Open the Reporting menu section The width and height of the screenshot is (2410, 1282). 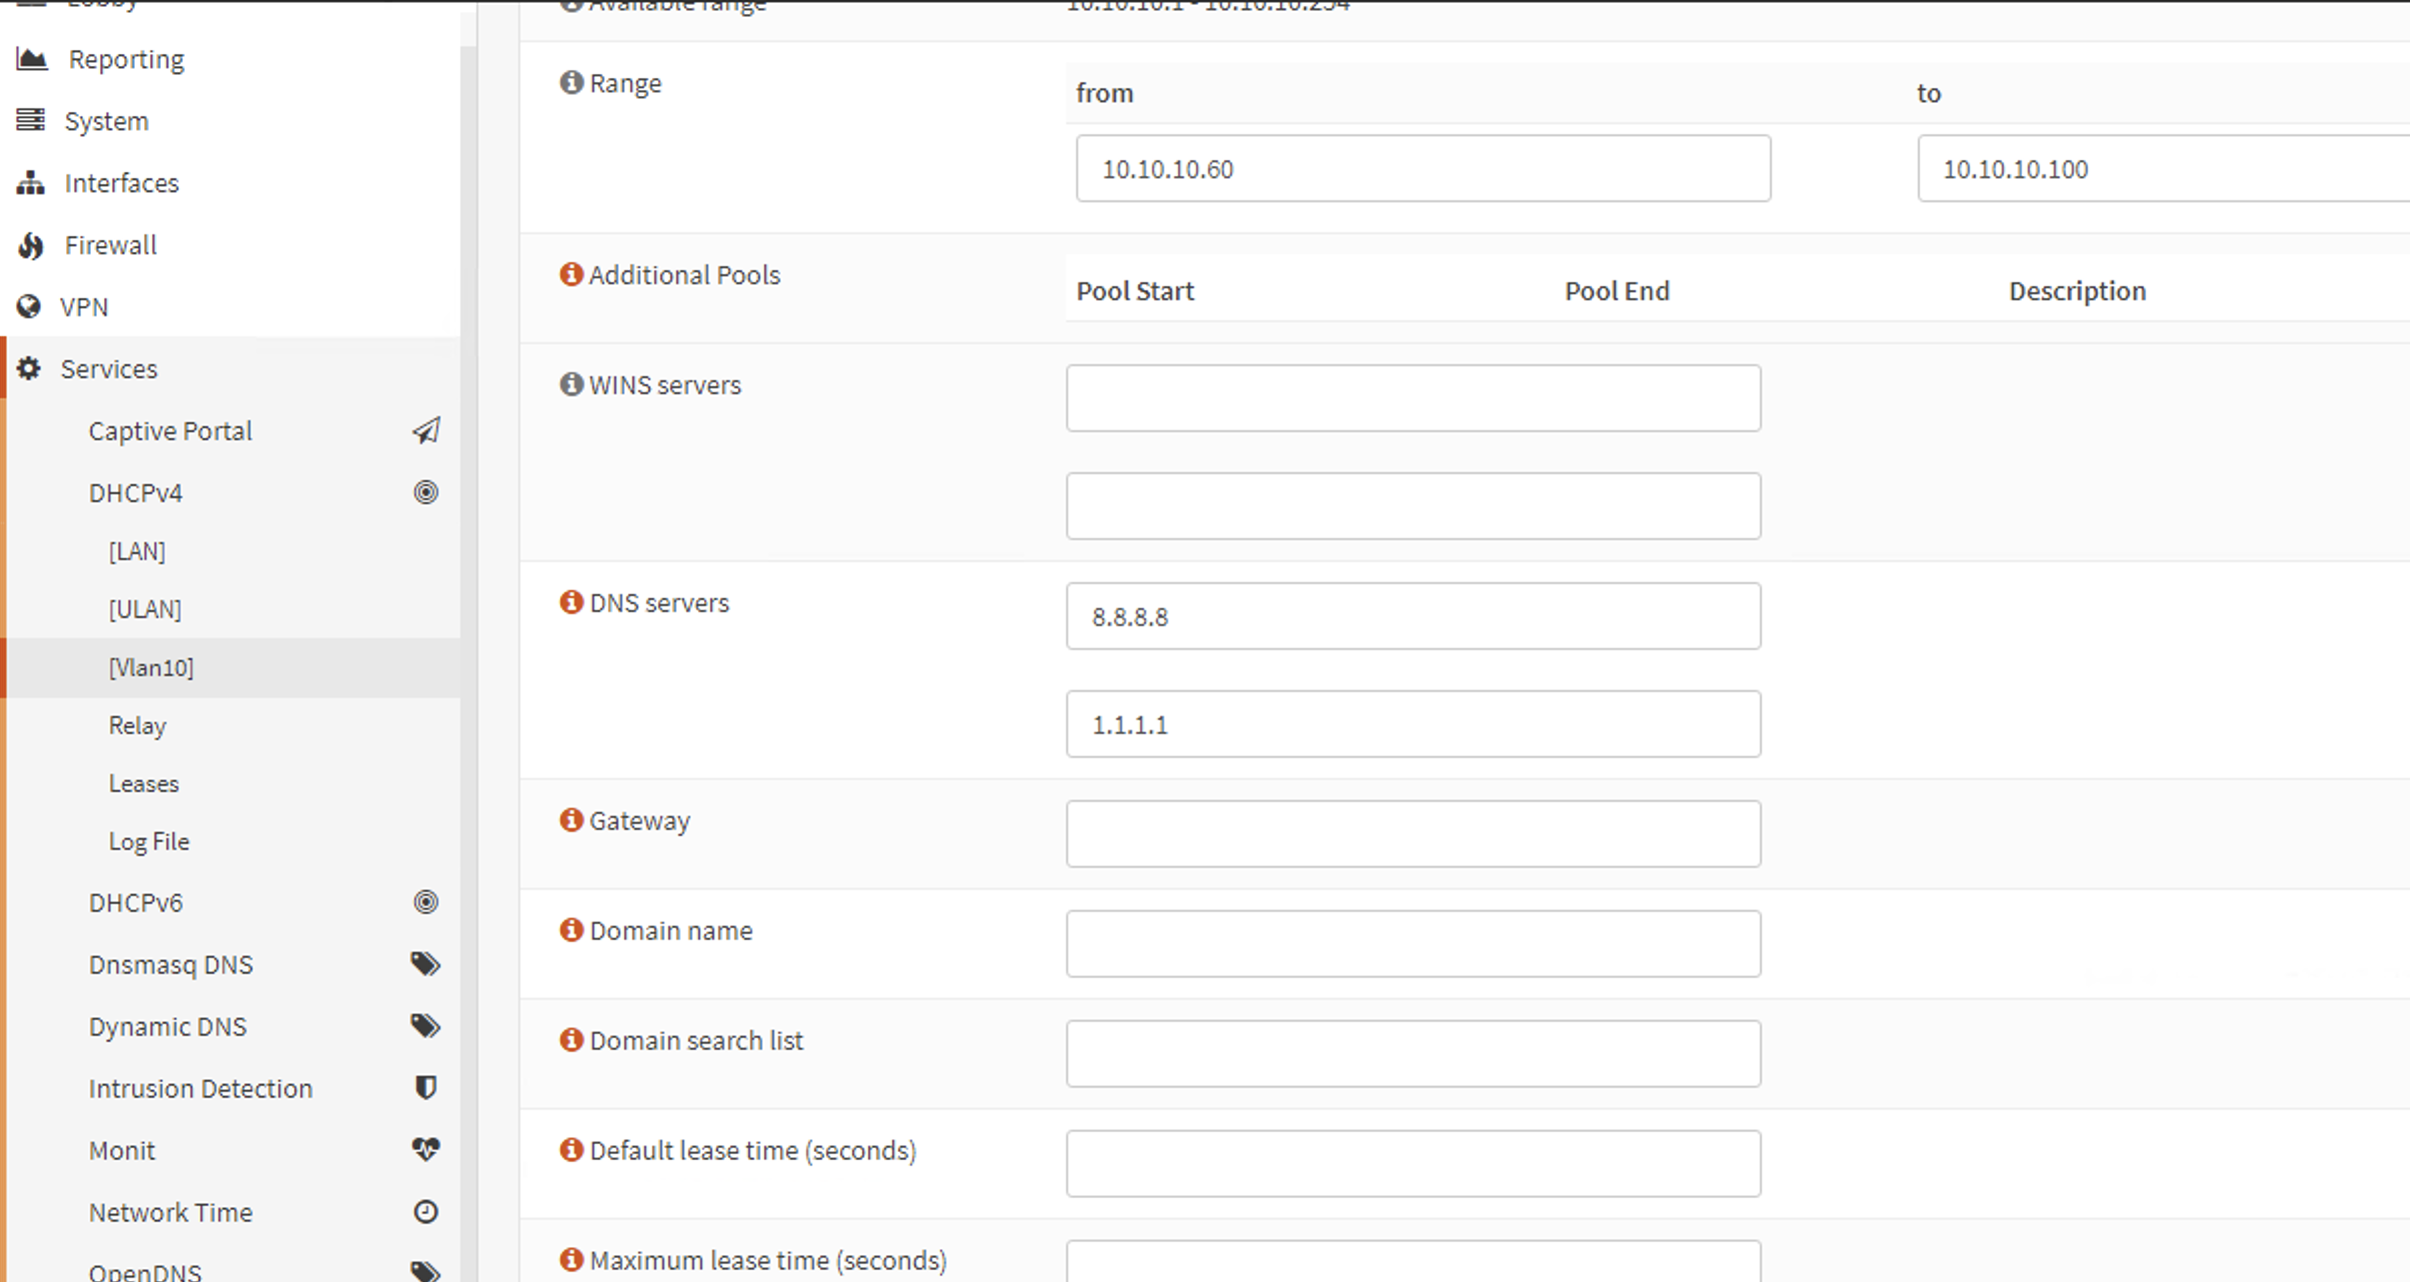(126, 59)
